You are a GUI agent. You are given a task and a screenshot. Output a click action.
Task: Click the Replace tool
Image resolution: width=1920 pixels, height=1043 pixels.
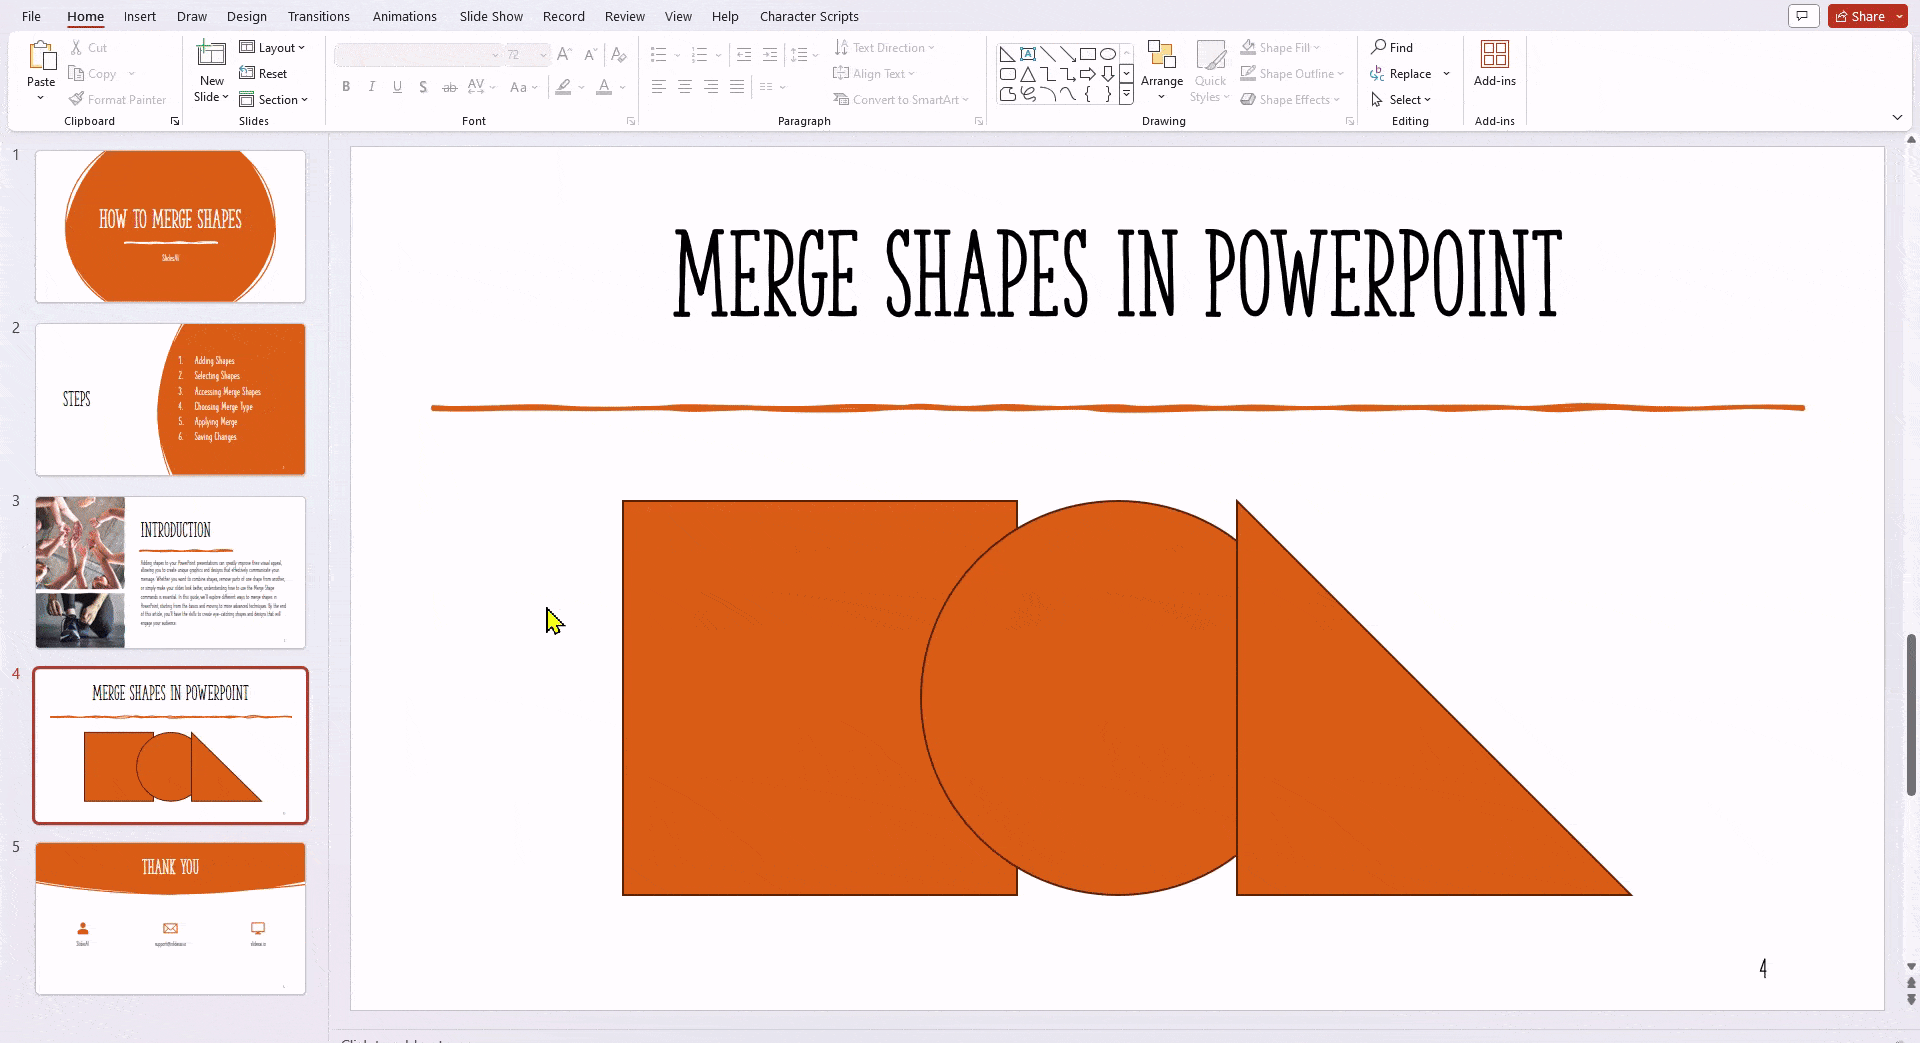tap(1409, 73)
